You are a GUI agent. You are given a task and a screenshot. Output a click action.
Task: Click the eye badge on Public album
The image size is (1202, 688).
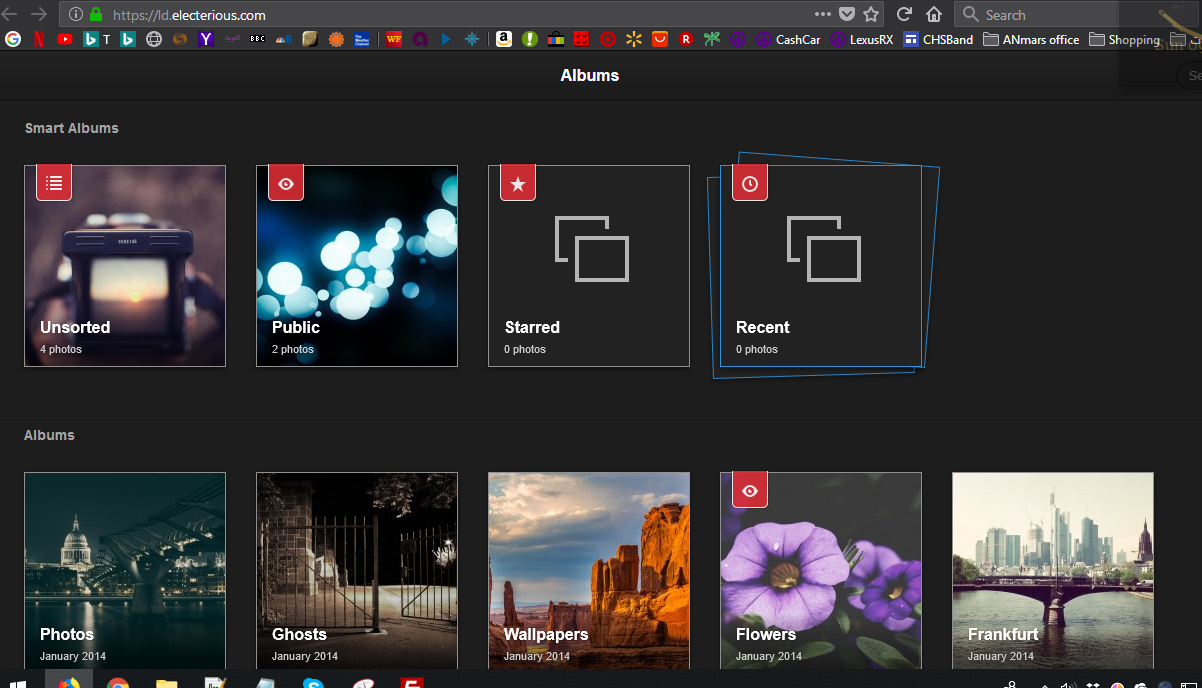(x=286, y=183)
